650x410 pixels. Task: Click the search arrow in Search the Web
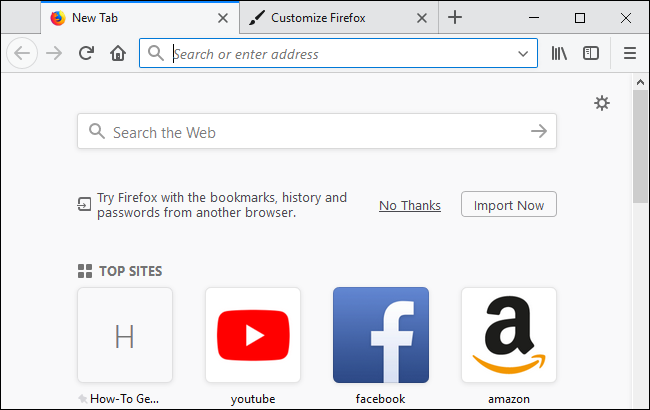pyautogui.click(x=538, y=131)
